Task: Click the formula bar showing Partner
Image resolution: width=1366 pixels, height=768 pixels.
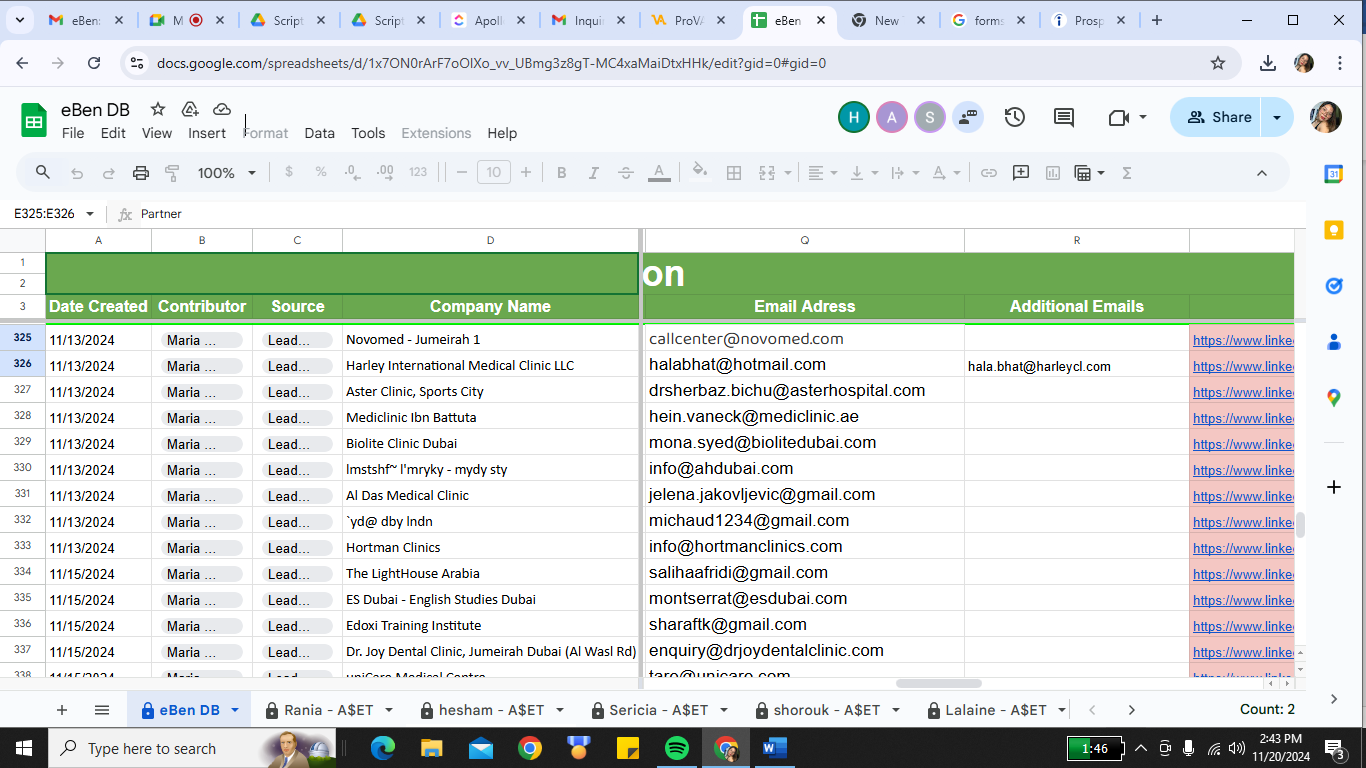Action: pyautogui.click(x=718, y=214)
